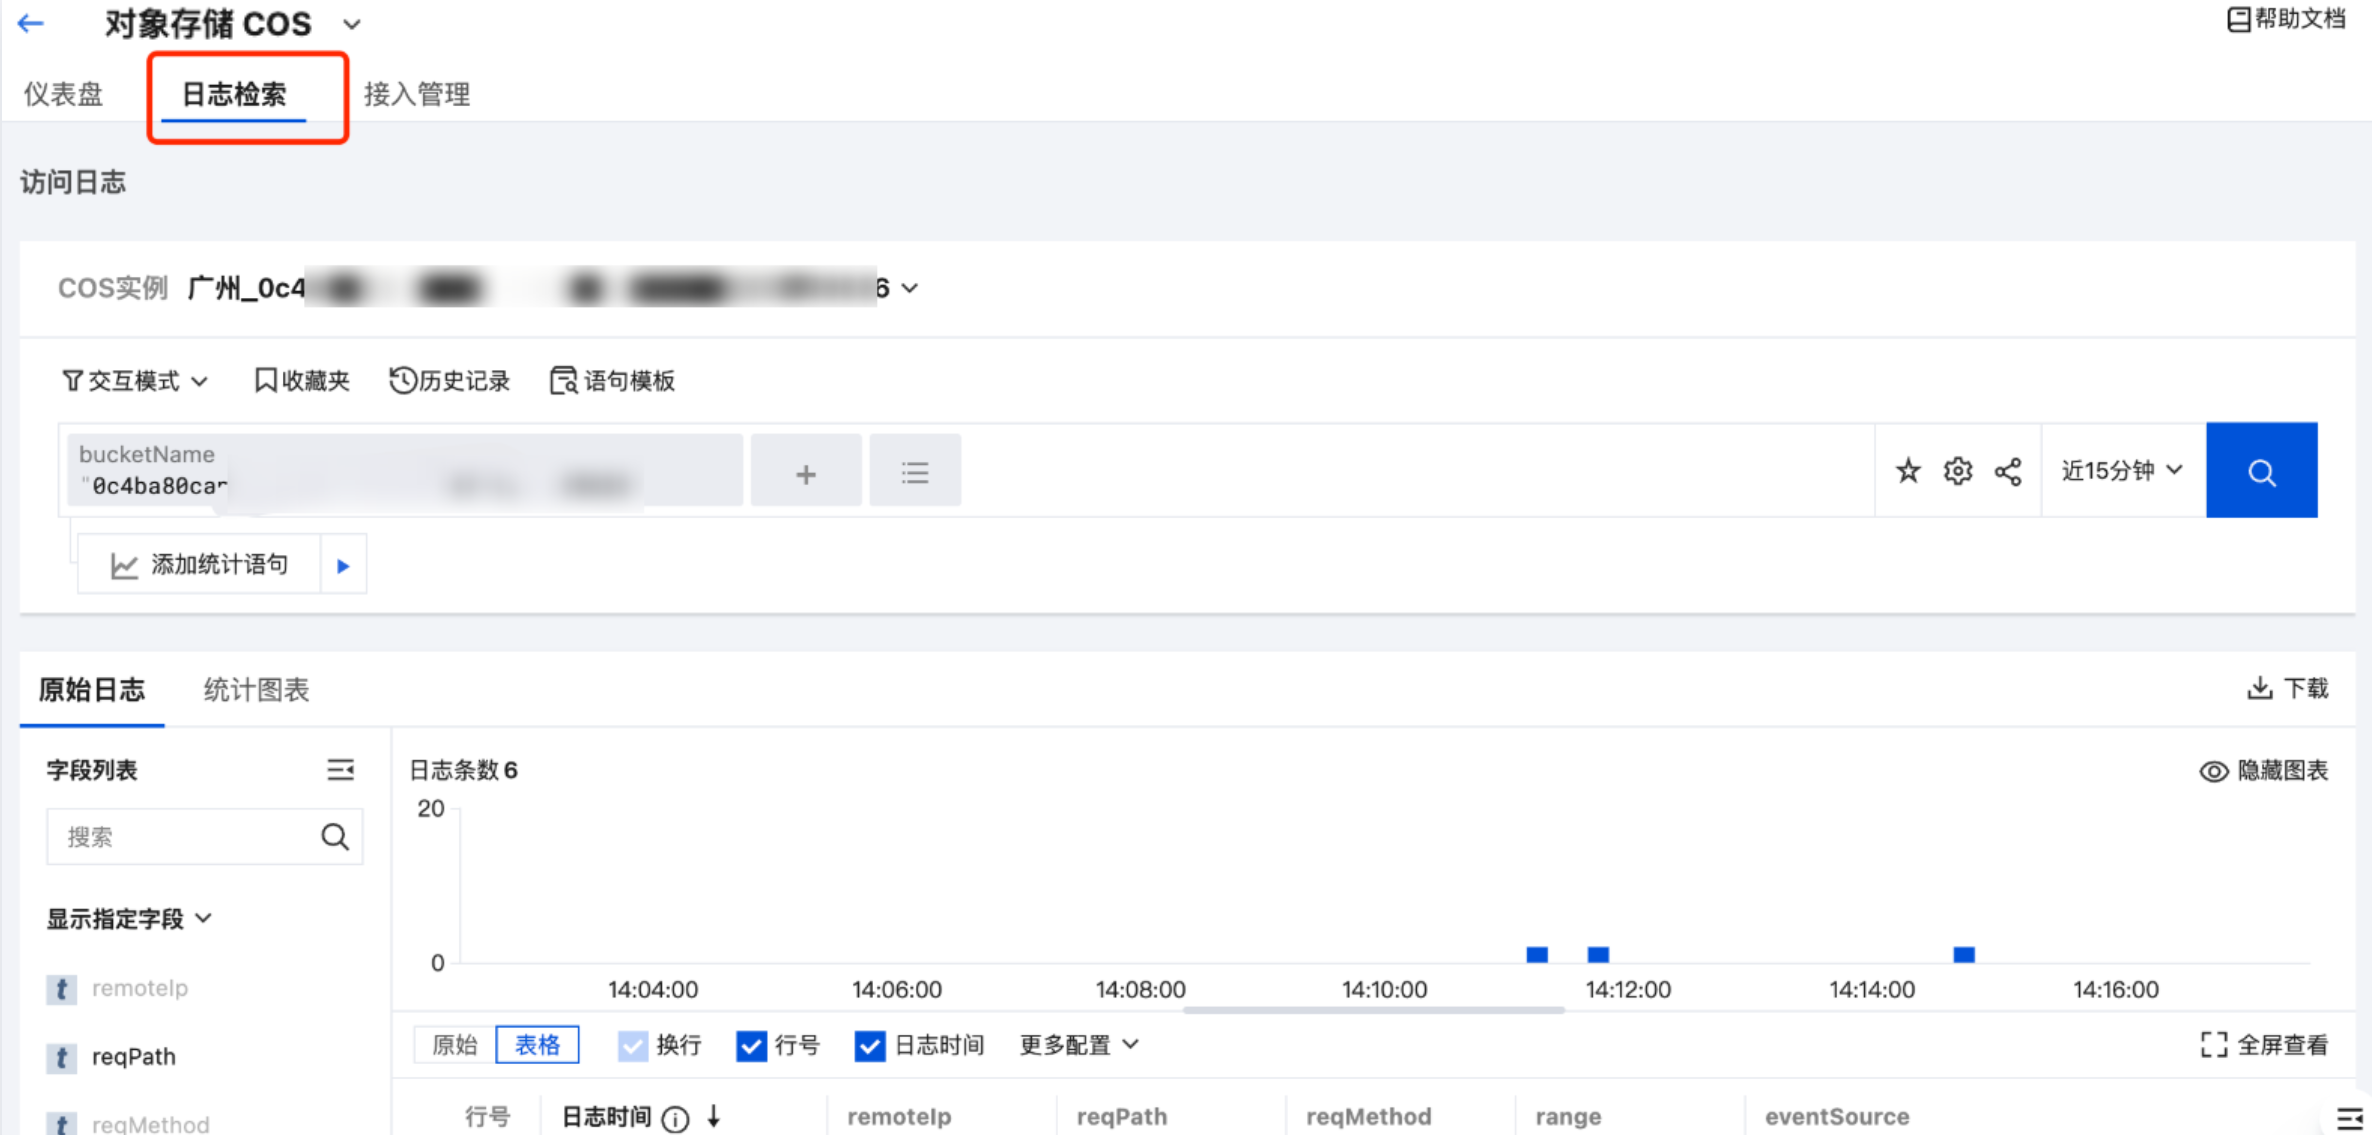The height and width of the screenshot is (1135, 2372).
Task: Select the remoteIp field in list
Action: [x=140, y=988]
